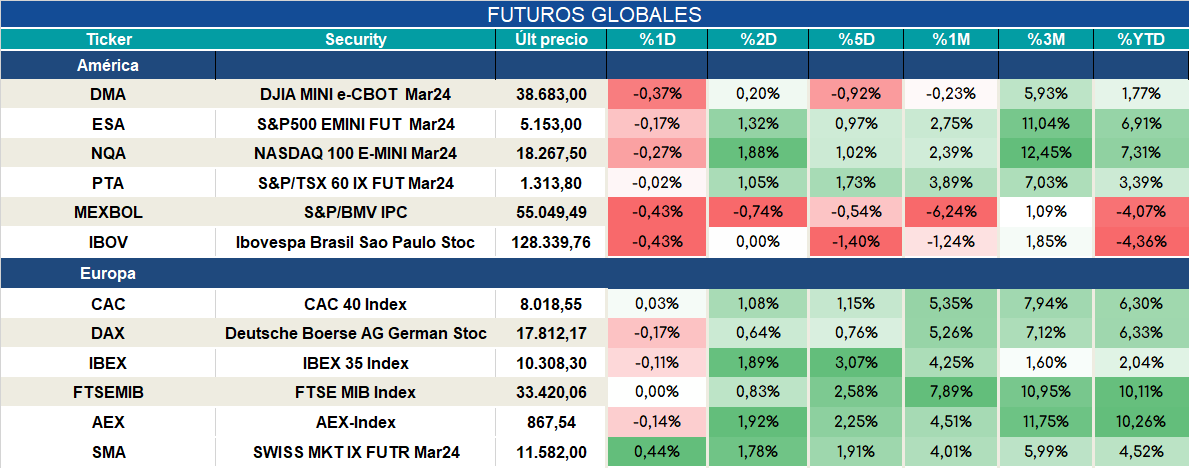The image size is (1189, 468).
Task: Select the IBOV price 128.339,76
Action: [x=551, y=243]
